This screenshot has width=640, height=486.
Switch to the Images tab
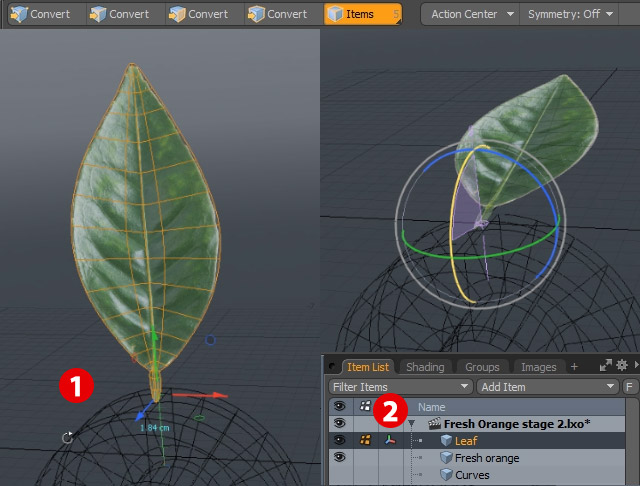(538, 367)
